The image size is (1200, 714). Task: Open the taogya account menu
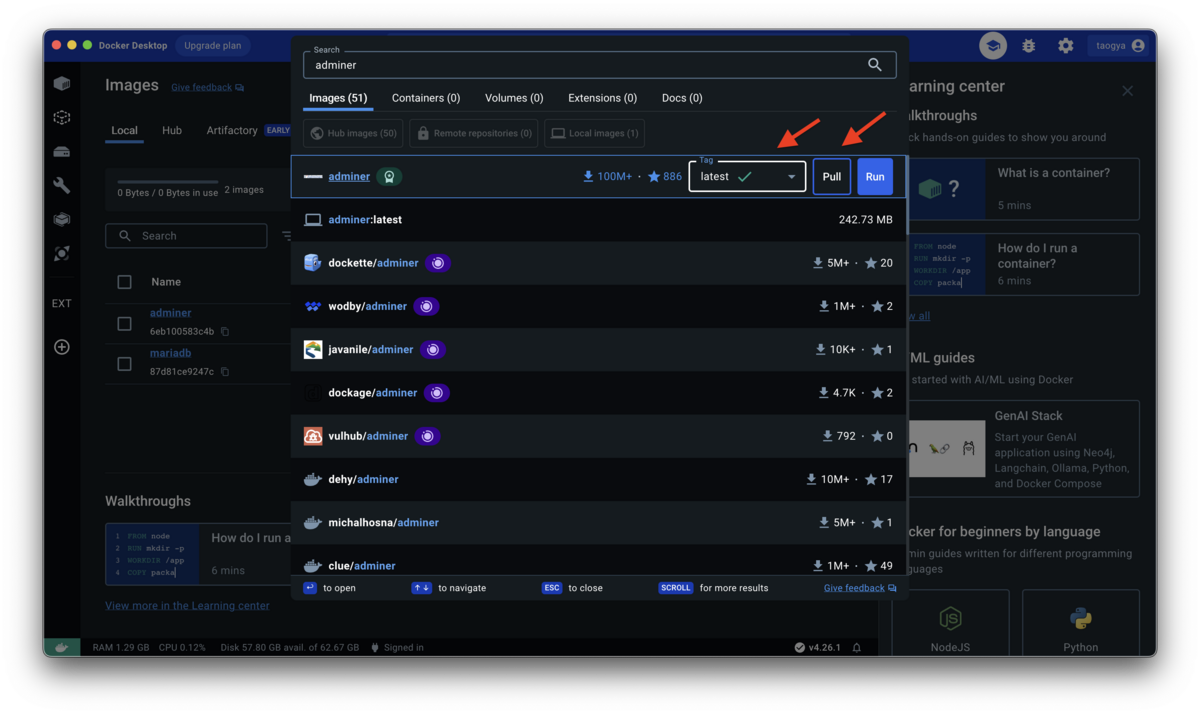click(x=1119, y=45)
